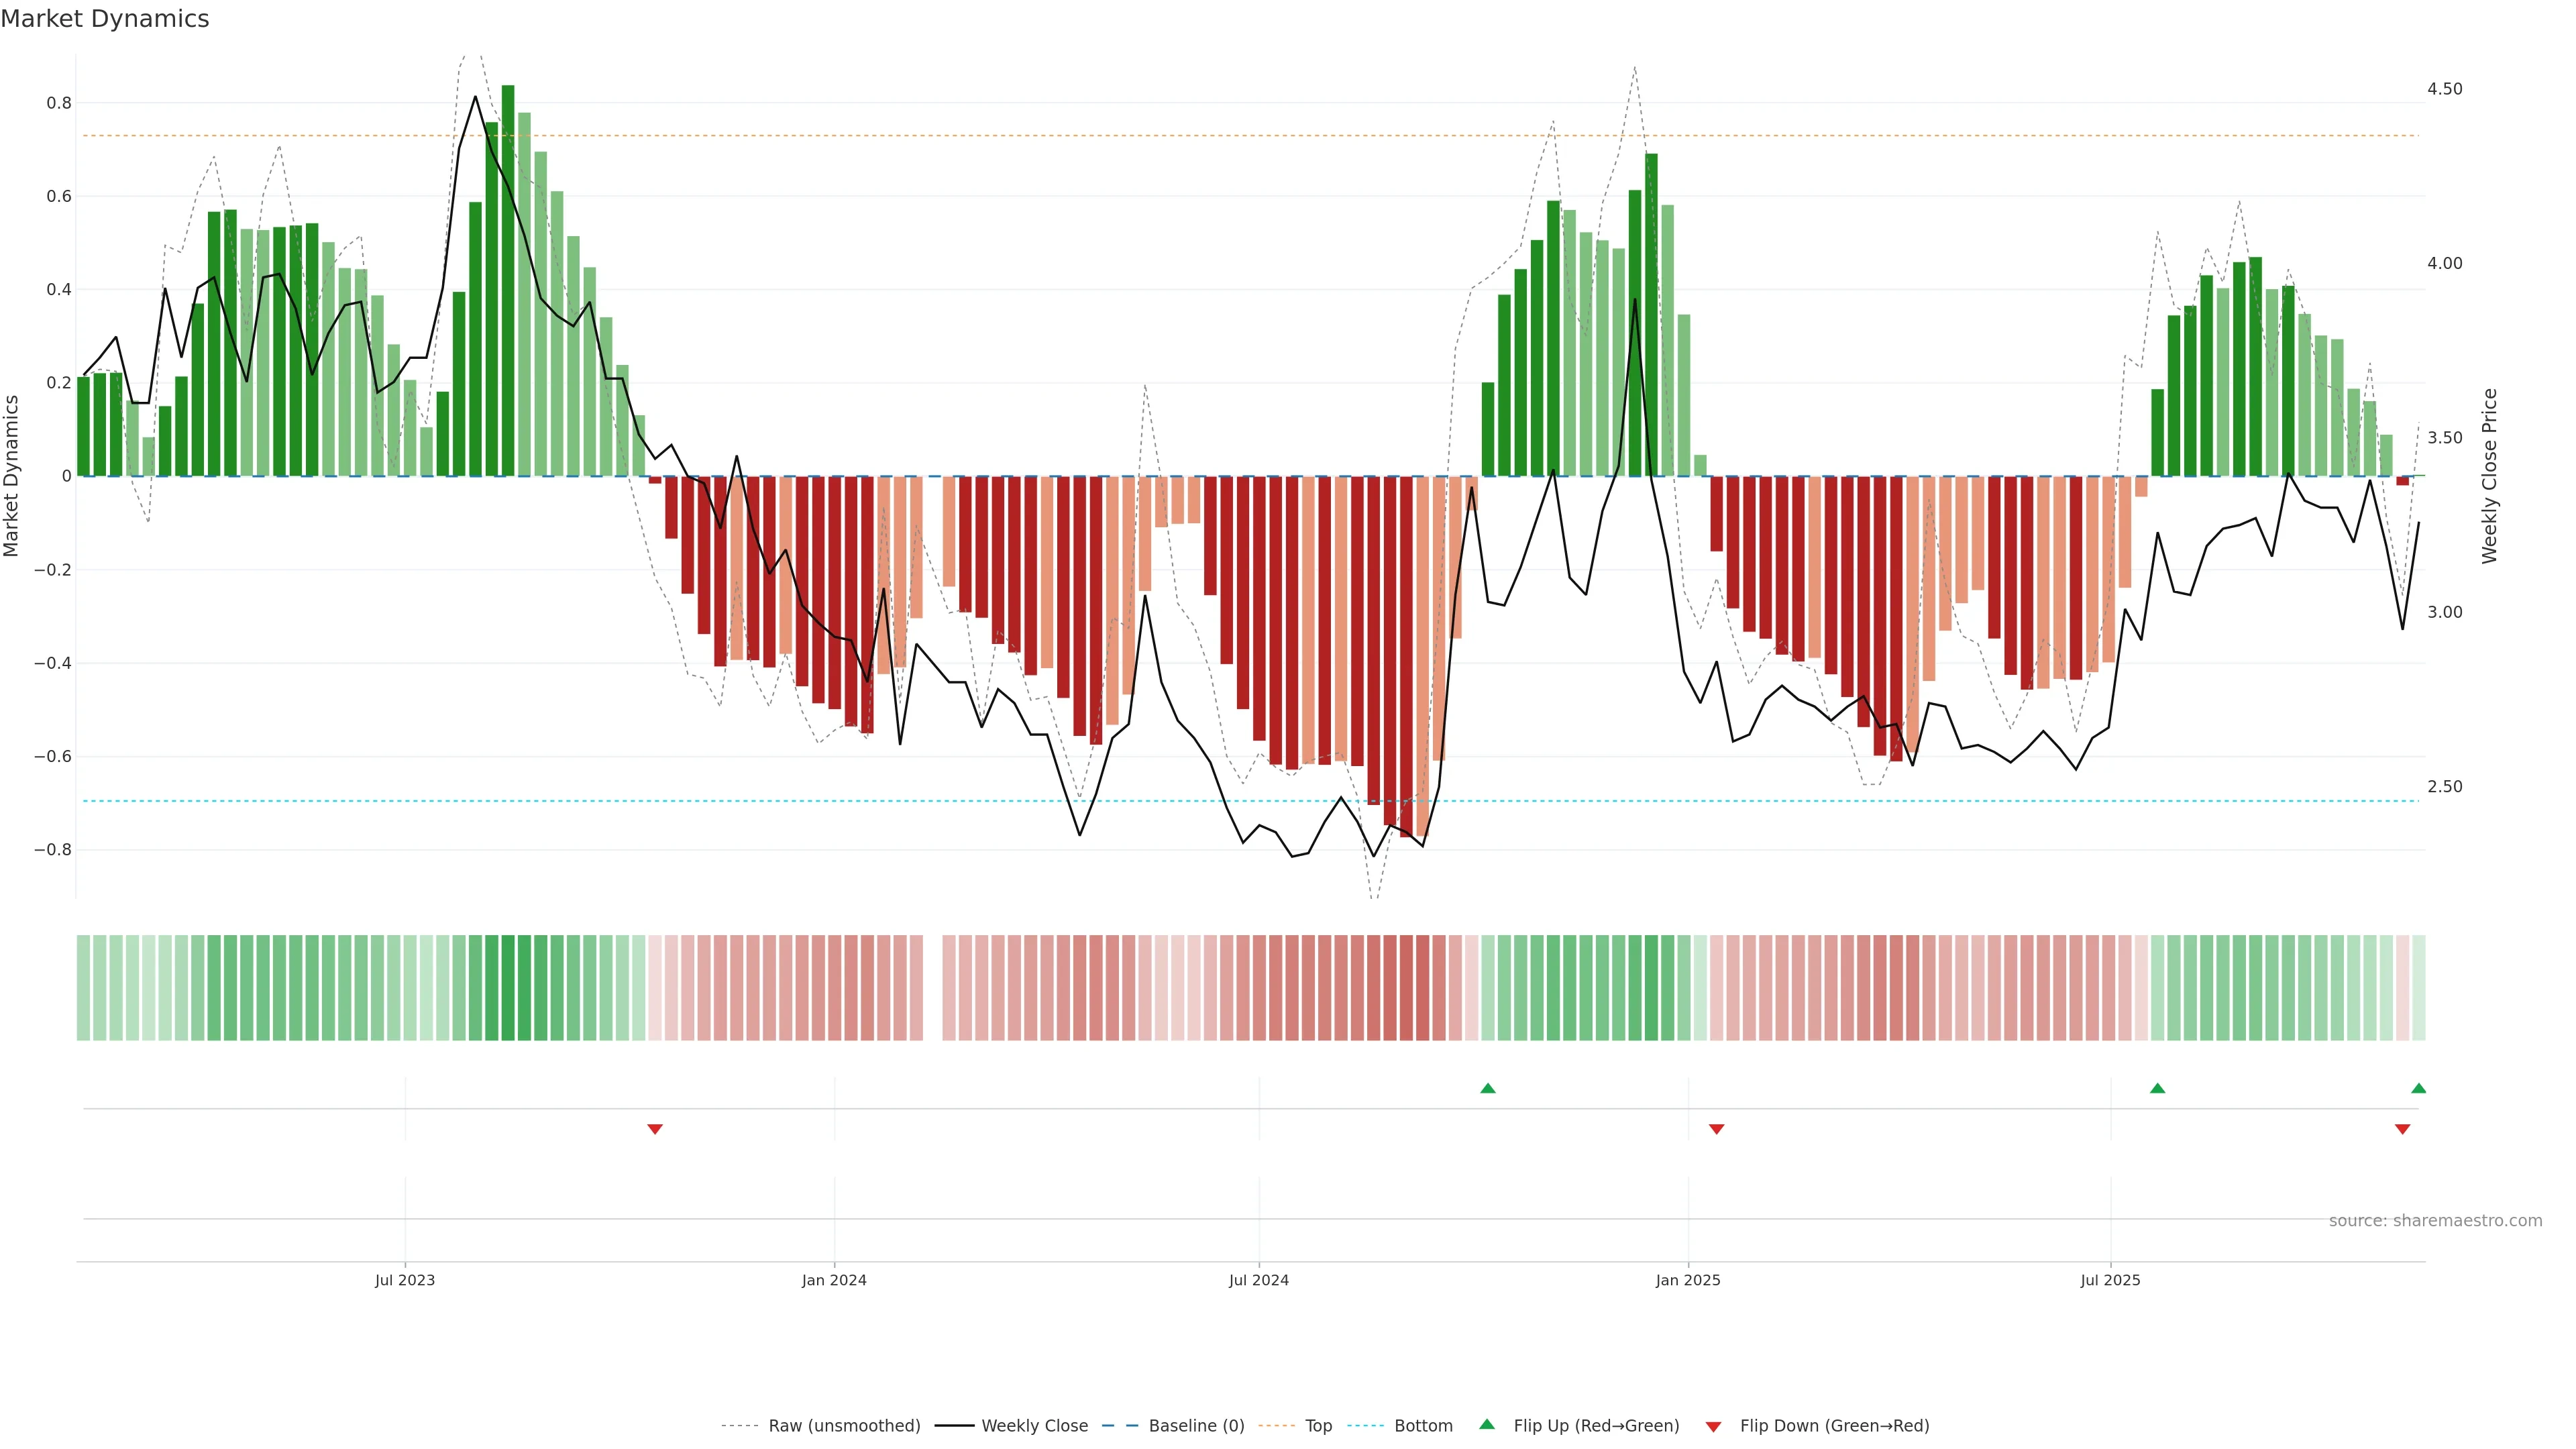2576x1449 pixels.
Task: Click the last red flip-down marker at far right
Action: coord(2402,1129)
